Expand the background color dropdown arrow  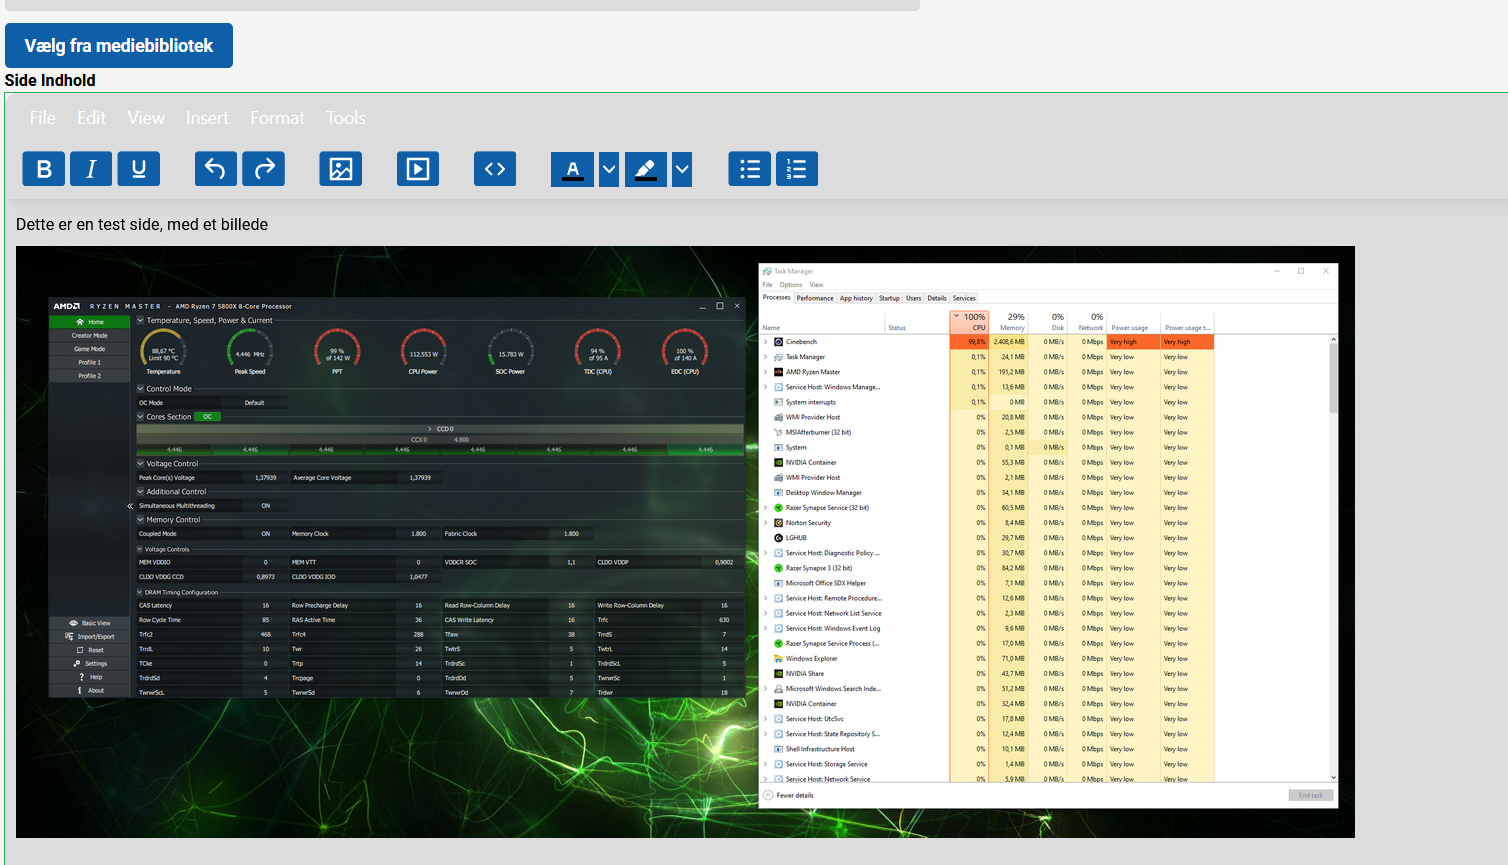click(x=682, y=170)
